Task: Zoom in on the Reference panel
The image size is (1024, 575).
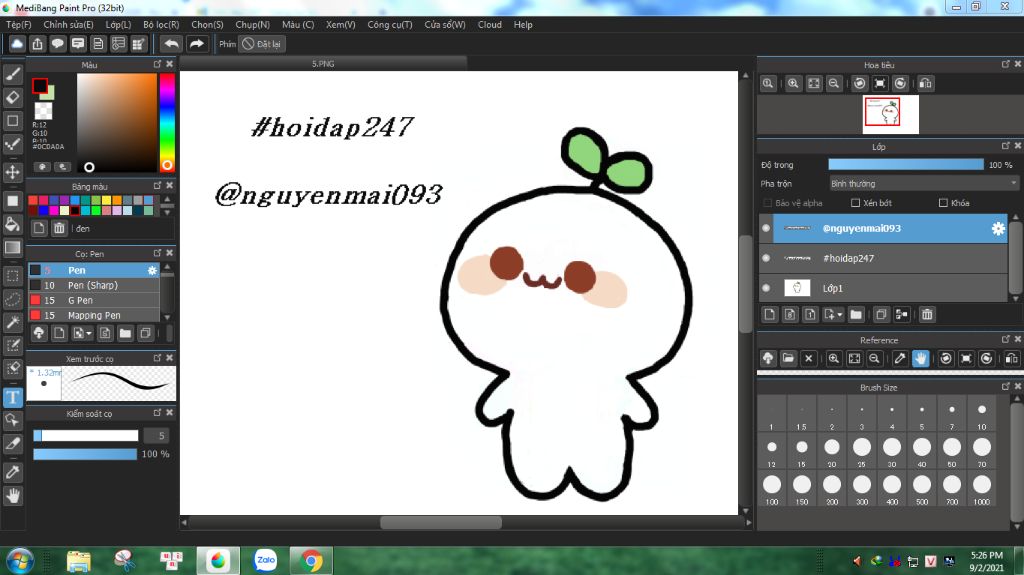Action: pyautogui.click(x=834, y=358)
